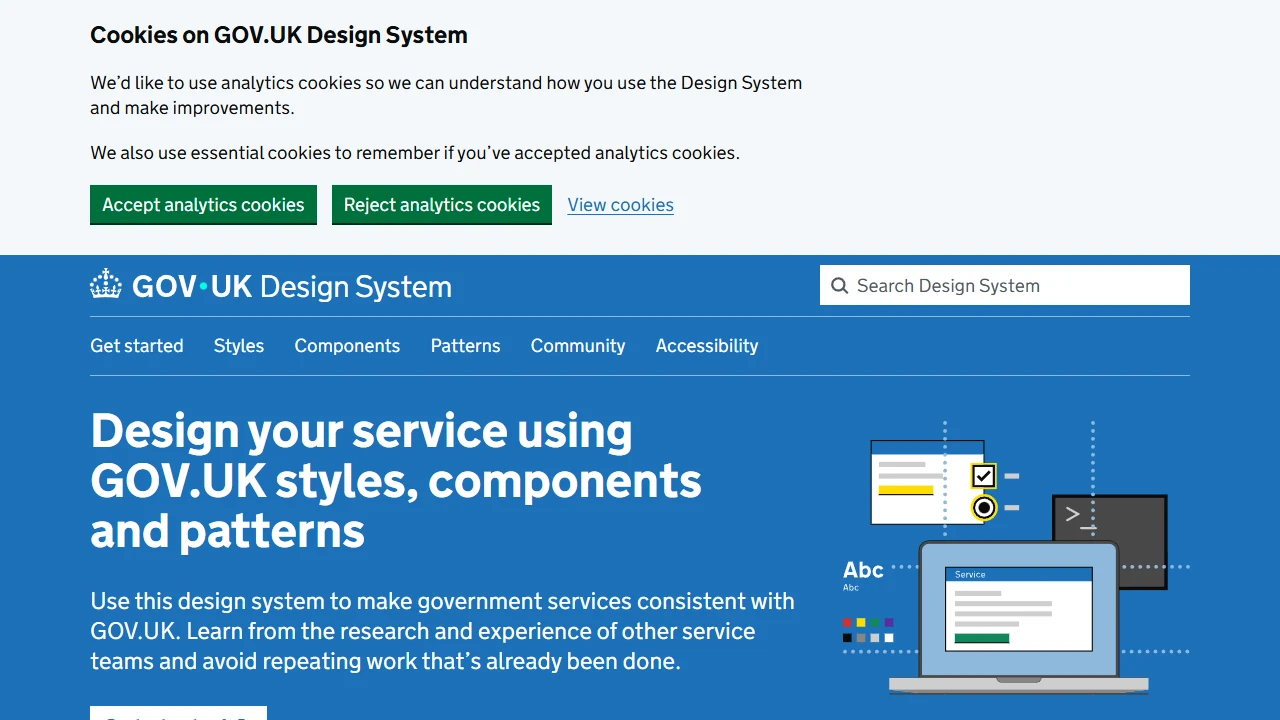1280x720 pixels.
Task: Open the View cookies link
Action: pos(620,204)
